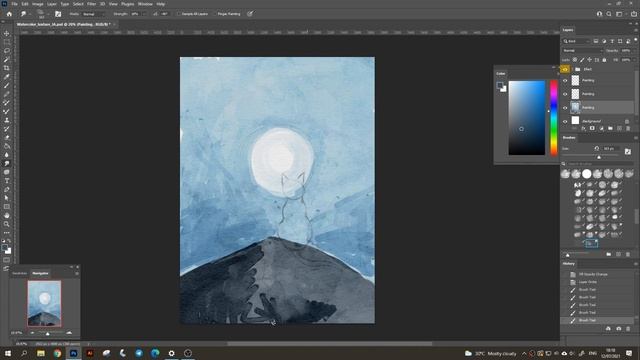Click the foreground color swatch in Color panel
This screenshot has width=640, height=360.
click(x=500, y=85)
